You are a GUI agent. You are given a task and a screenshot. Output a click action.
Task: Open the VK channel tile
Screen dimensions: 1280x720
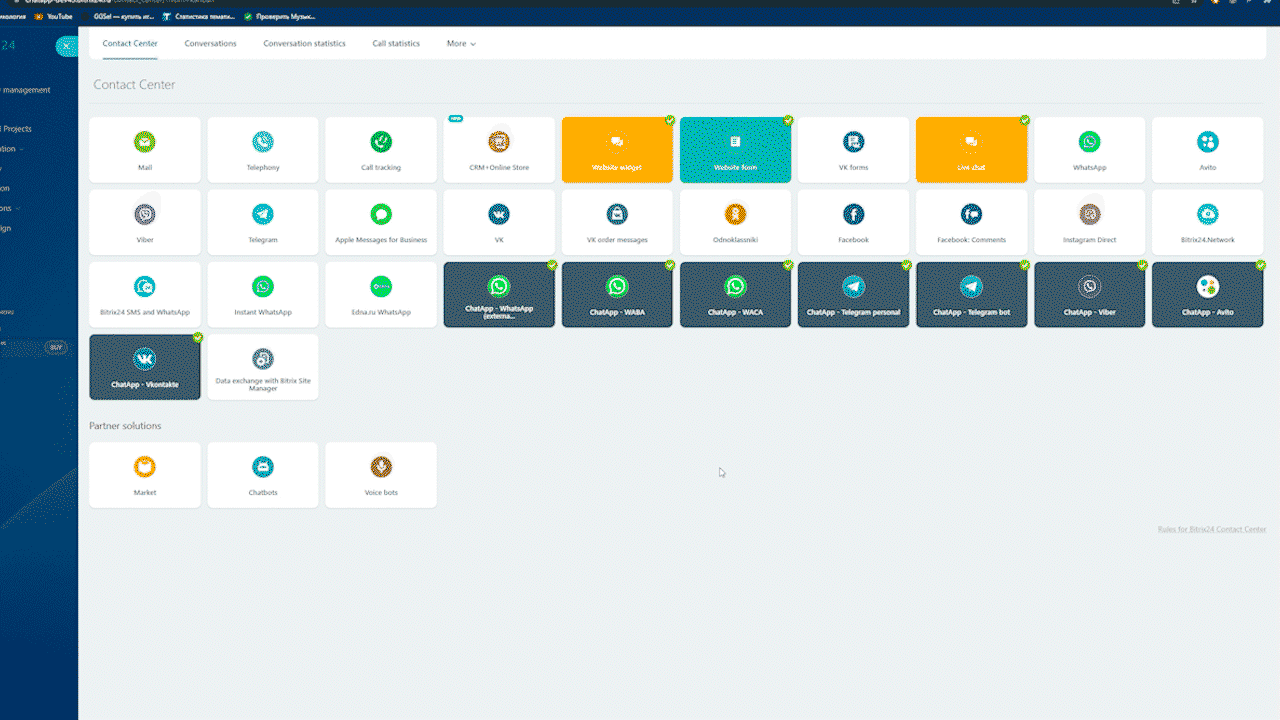coord(499,222)
